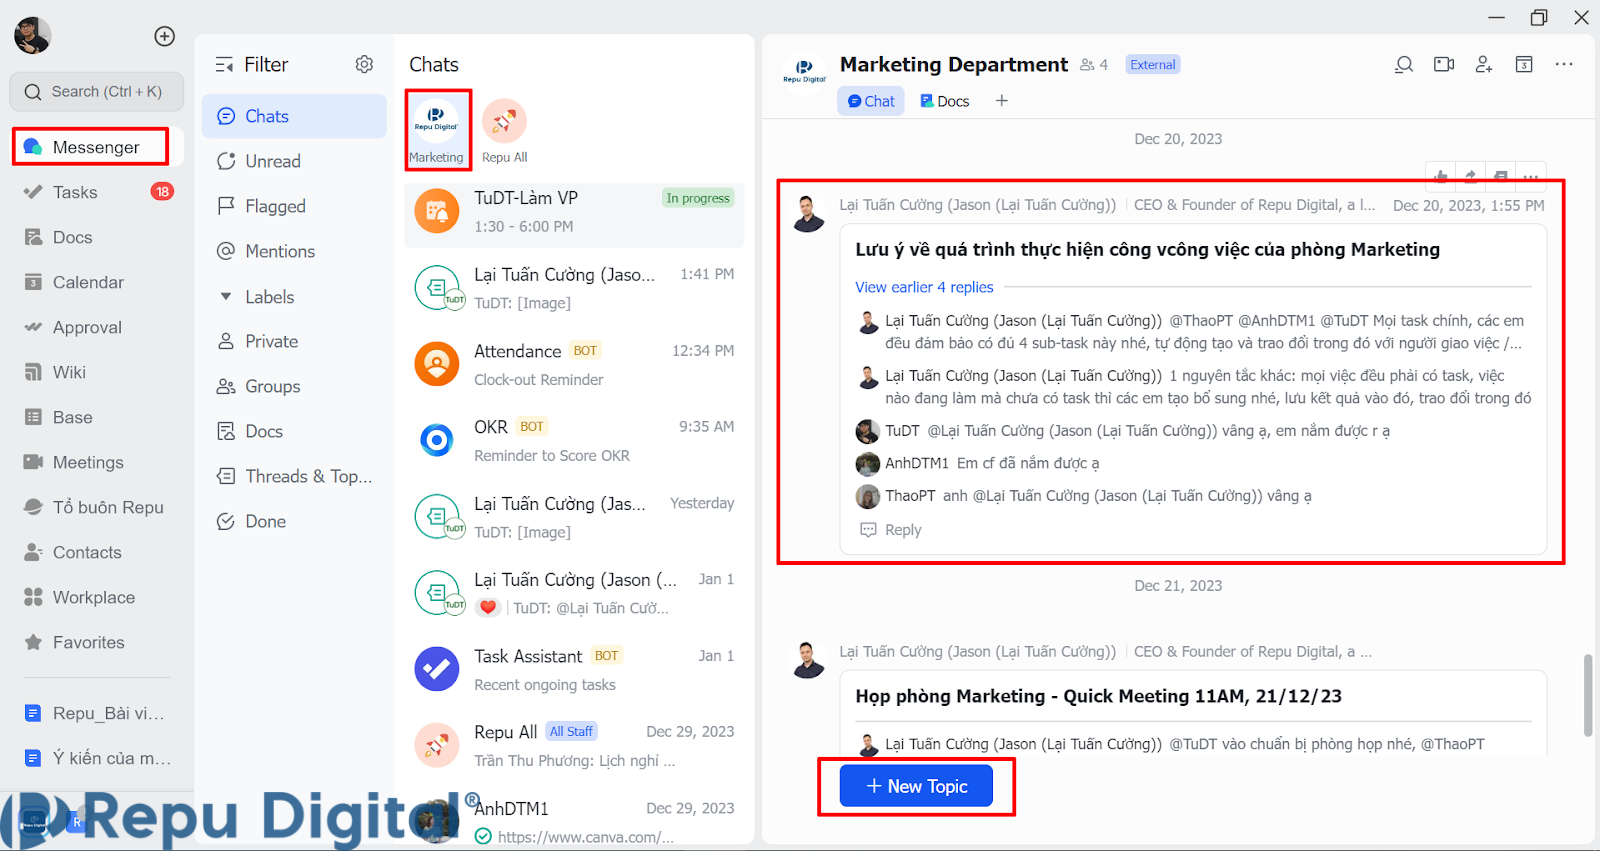Open more options ellipsis in chat header

point(1564,65)
